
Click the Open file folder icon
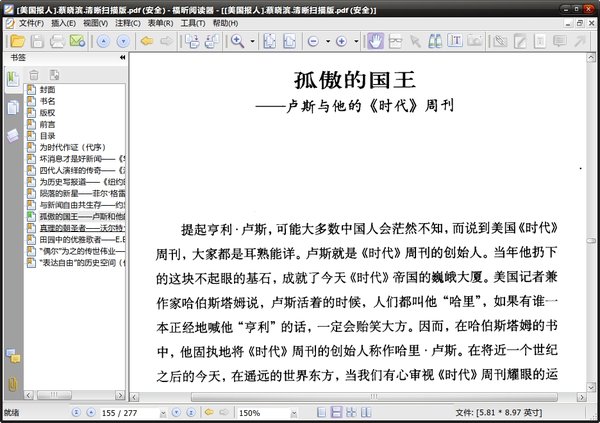18,41
